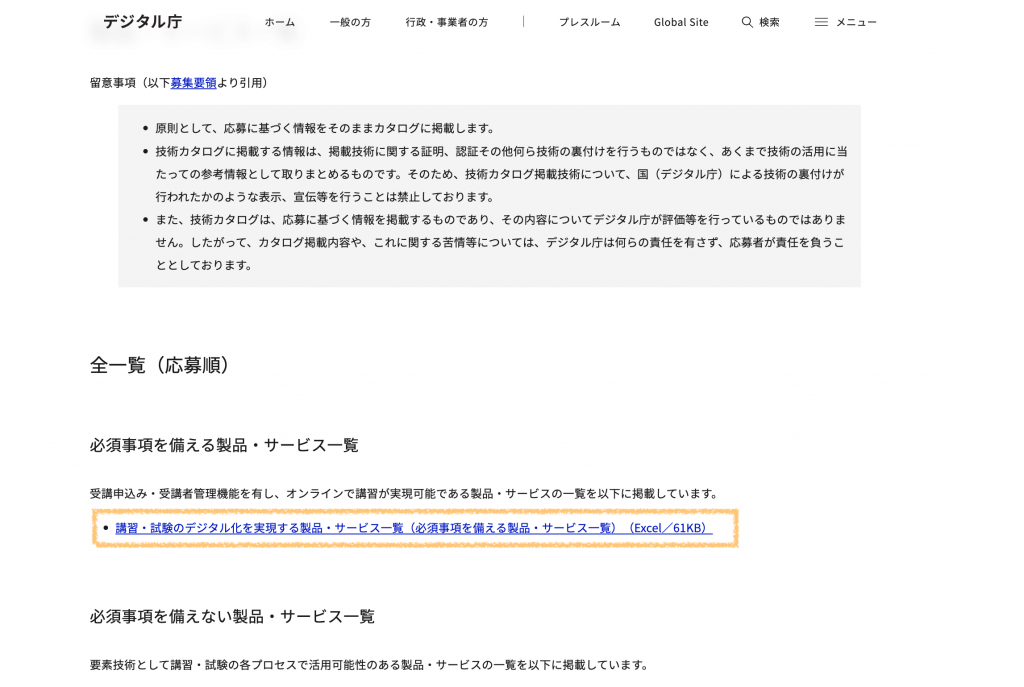1024x687 pixels.
Task: Click the paragraph starting 受講申込み・受講者管理機能
Action: (404, 493)
